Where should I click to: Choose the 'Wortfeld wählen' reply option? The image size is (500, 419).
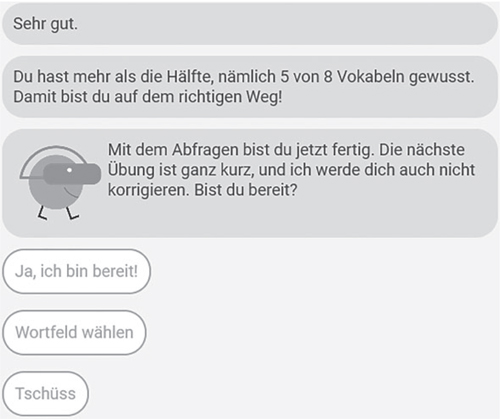click(74, 333)
